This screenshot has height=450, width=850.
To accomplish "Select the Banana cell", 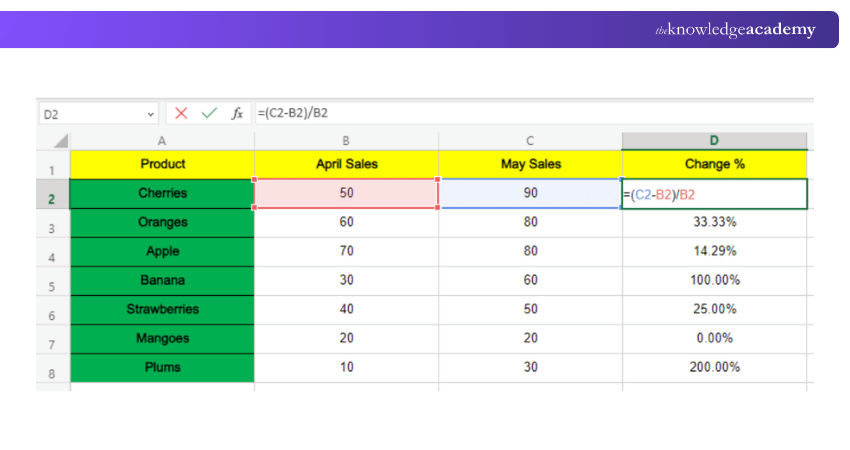I will coord(162,281).
